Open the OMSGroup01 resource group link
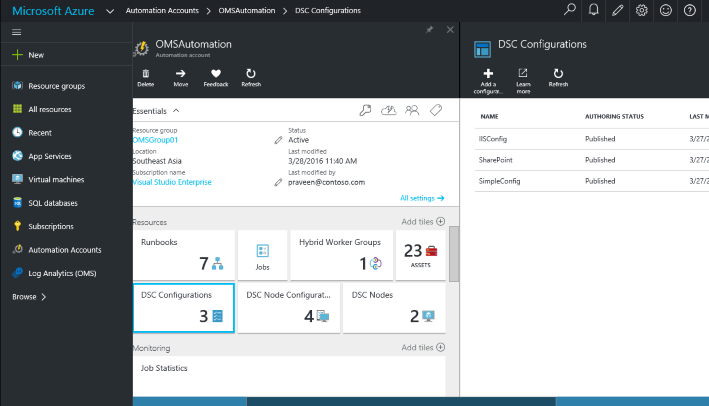709x406 pixels. pos(155,140)
